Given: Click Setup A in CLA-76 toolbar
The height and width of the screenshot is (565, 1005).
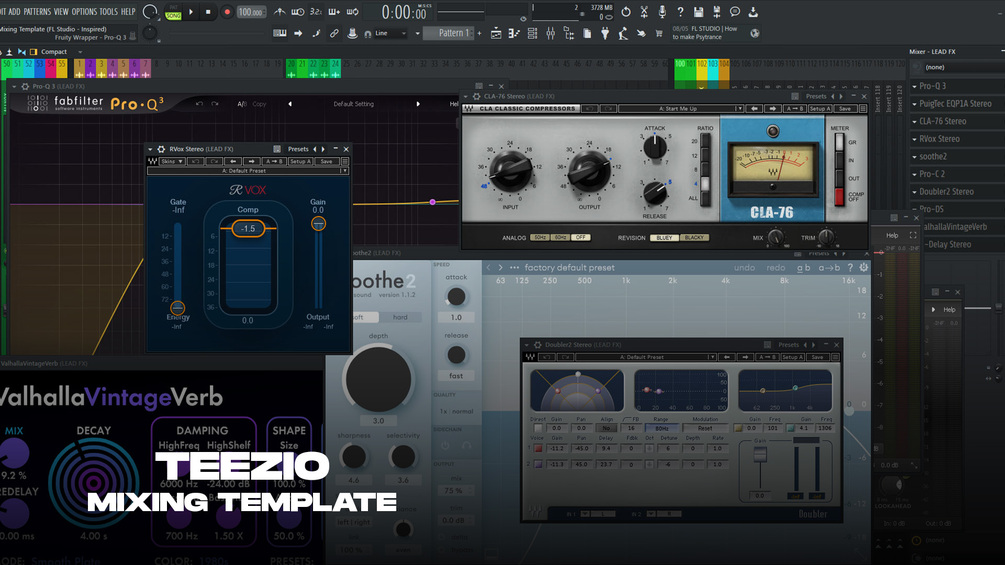Looking at the screenshot, I should tap(820, 108).
